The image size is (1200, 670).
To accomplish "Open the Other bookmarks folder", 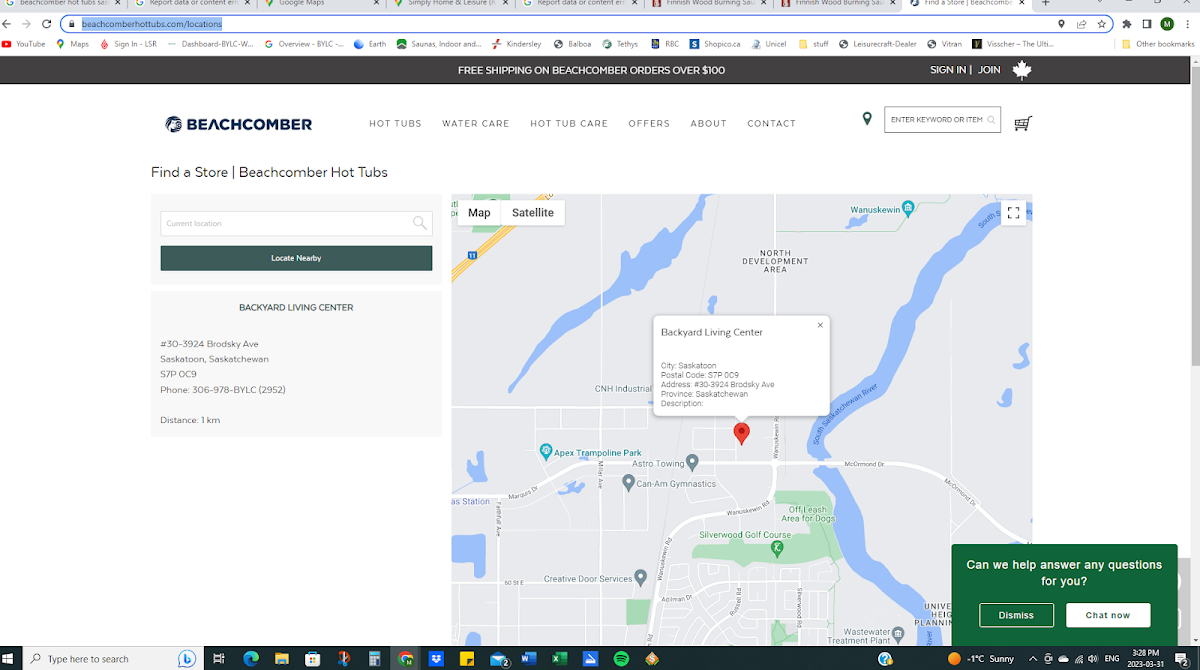I will [x=1158, y=44].
